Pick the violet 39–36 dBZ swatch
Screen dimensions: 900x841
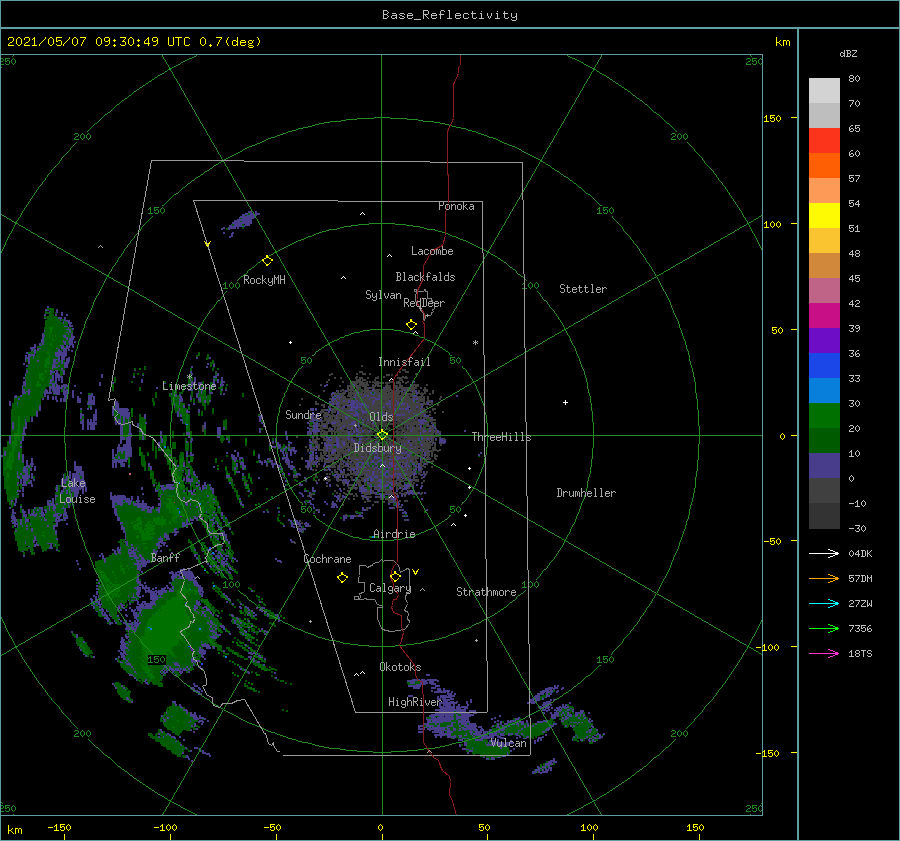[824, 341]
